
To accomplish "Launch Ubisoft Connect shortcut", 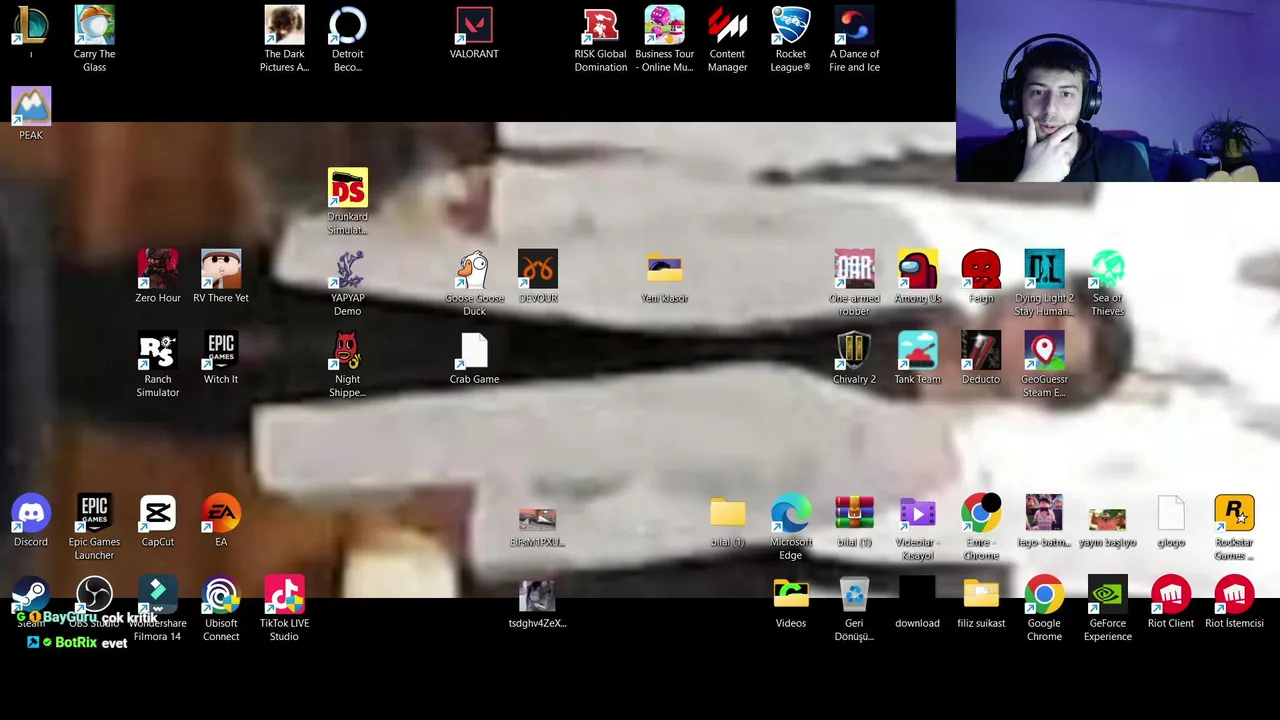I will 221,609.
